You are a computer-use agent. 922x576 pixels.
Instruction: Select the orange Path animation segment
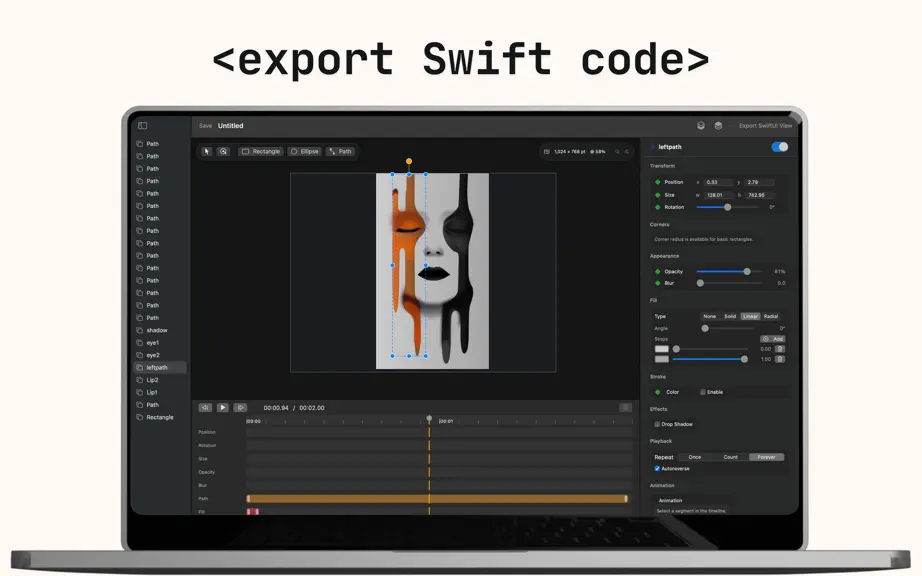coord(437,498)
